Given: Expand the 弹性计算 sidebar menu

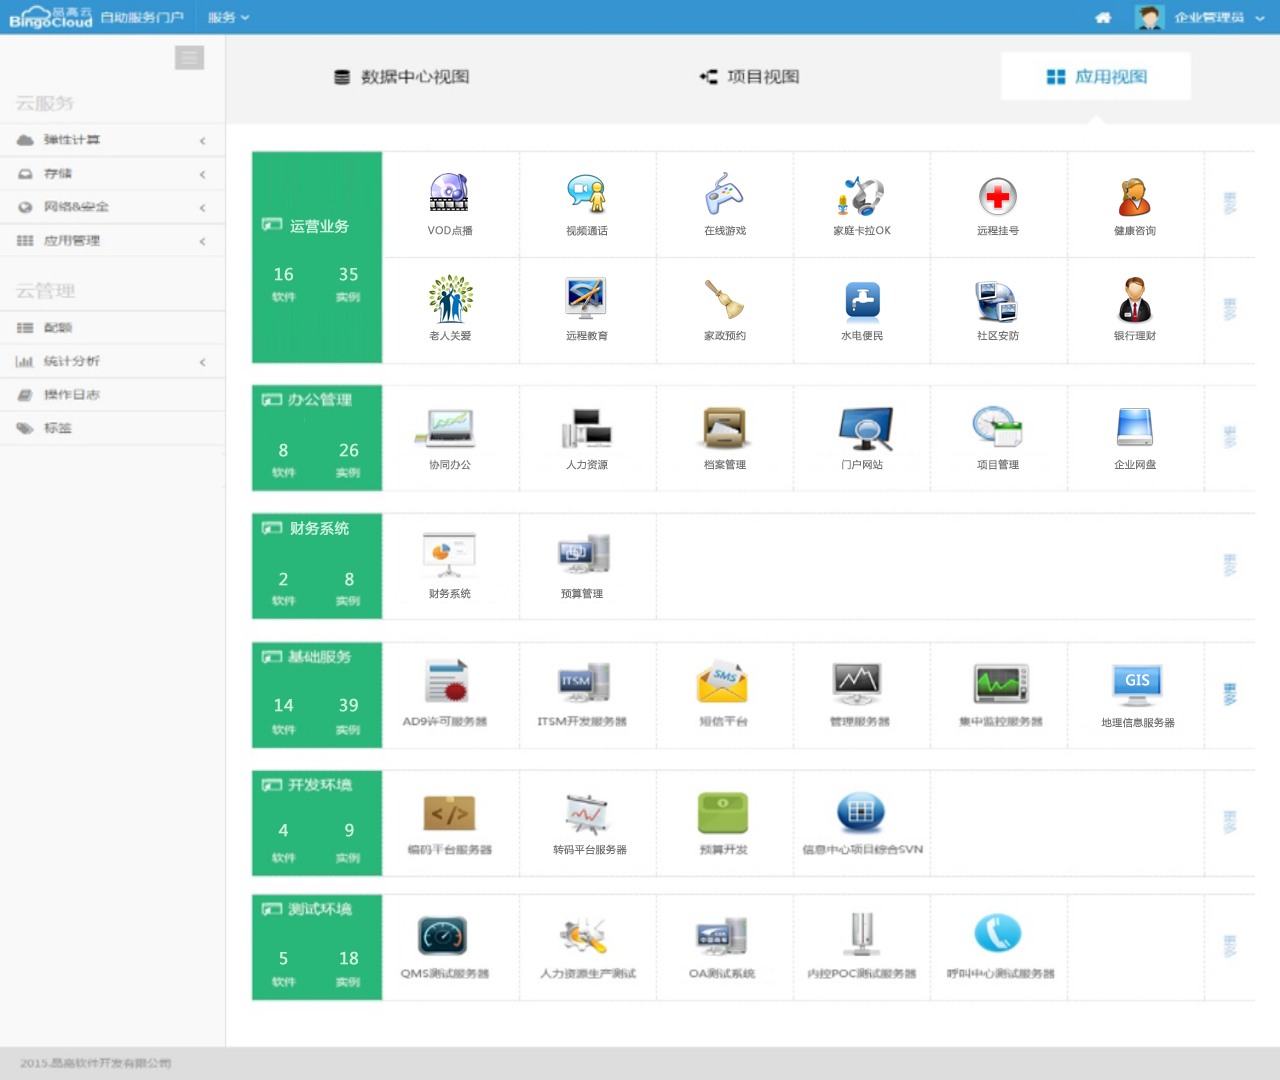Looking at the screenshot, I should click(113, 141).
